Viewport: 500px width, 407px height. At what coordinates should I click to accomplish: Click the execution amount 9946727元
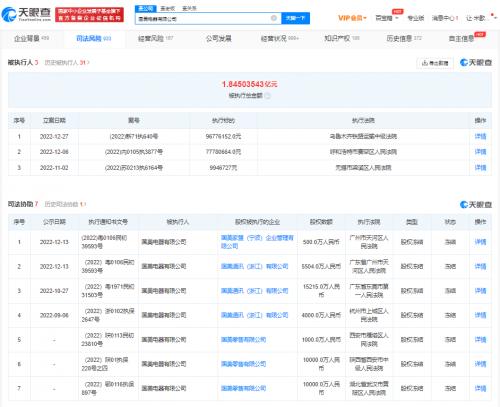click(x=223, y=168)
